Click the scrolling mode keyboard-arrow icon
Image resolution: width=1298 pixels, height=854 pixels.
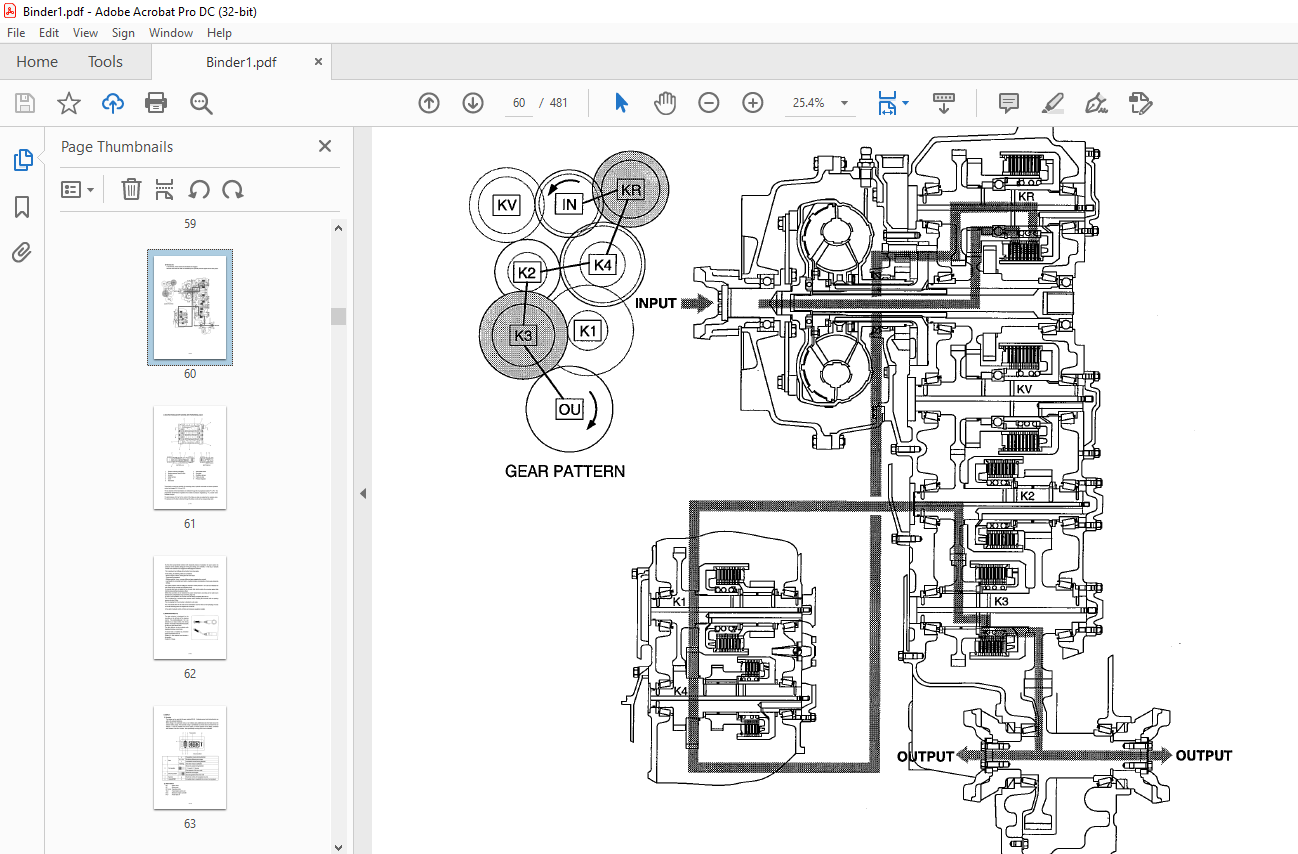(944, 103)
